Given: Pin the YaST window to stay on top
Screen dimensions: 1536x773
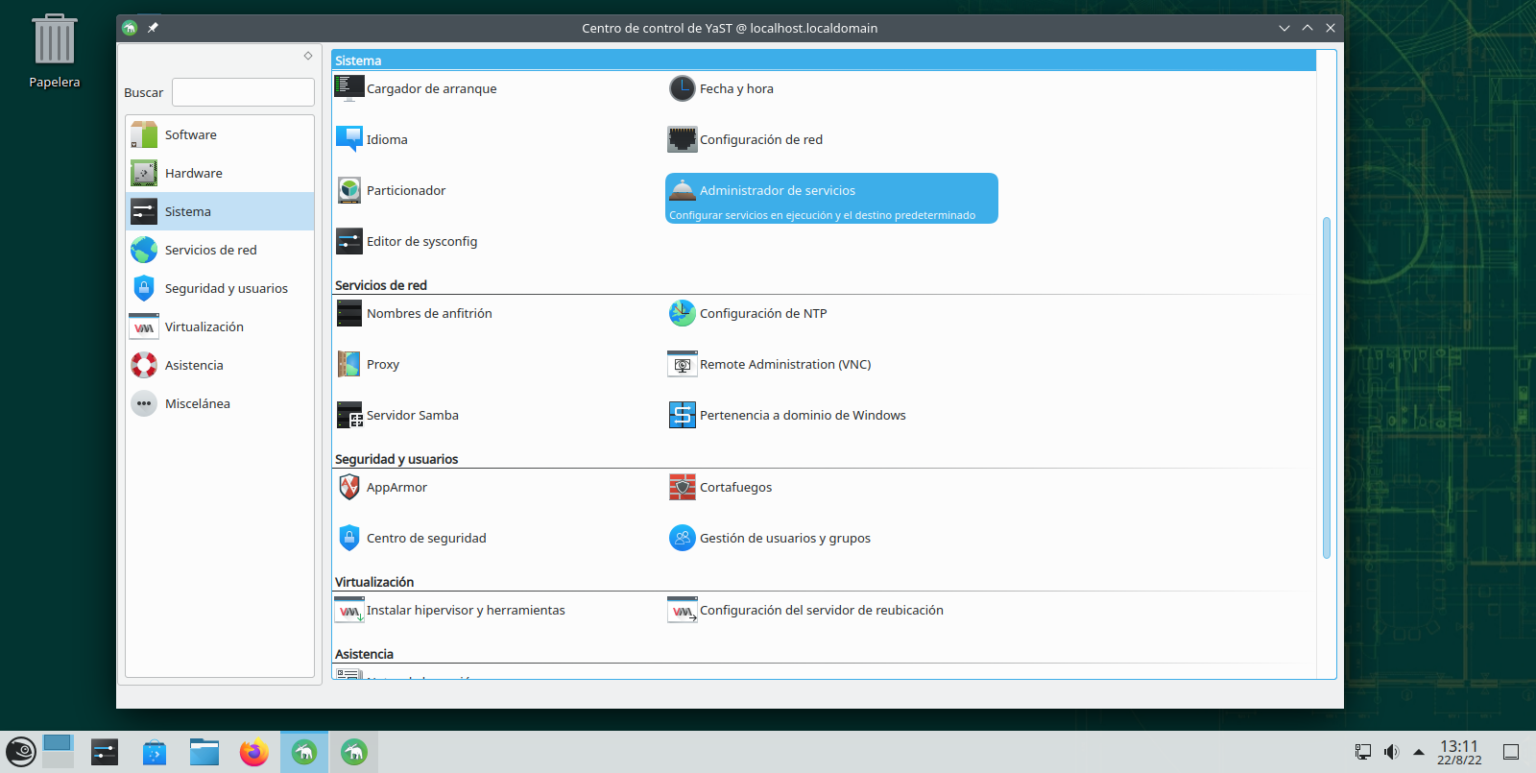Looking at the screenshot, I should click(x=152, y=27).
